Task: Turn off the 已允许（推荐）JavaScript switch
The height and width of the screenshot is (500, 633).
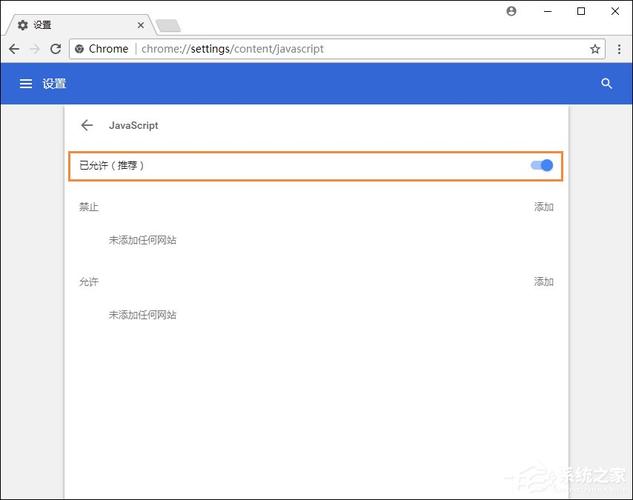Action: (542, 165)
